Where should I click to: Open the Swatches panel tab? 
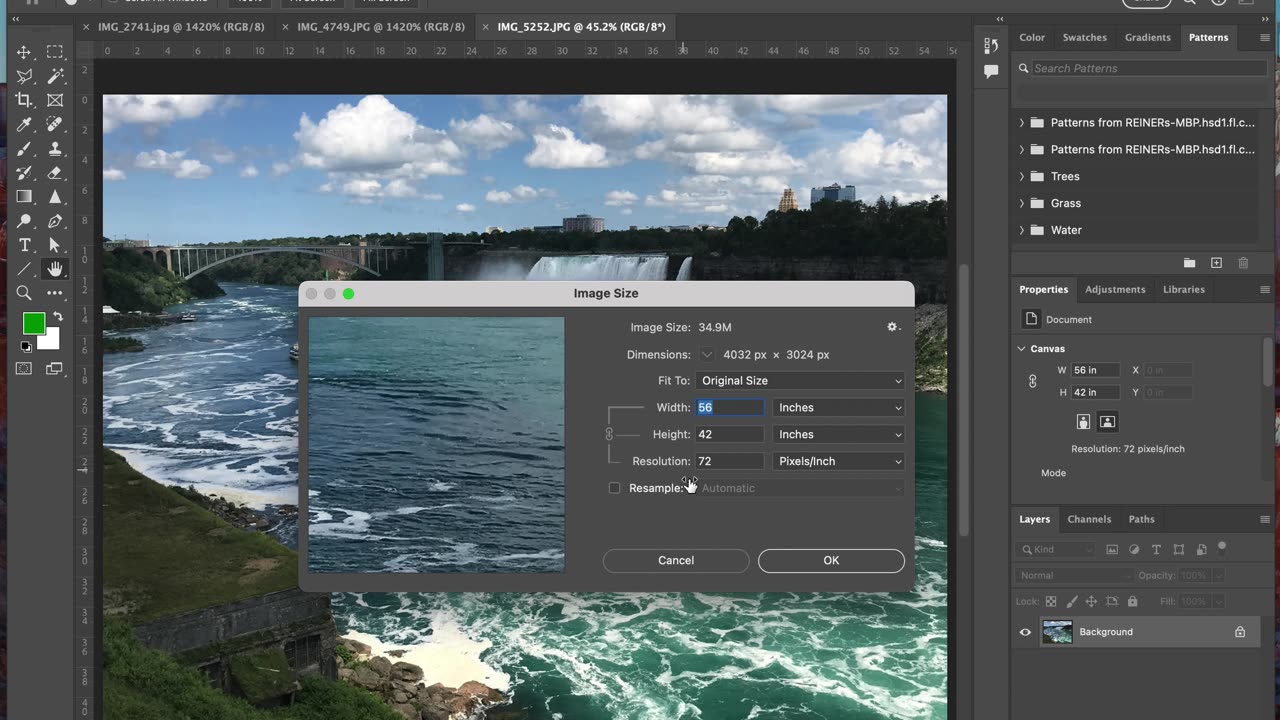pos(1084,37)
